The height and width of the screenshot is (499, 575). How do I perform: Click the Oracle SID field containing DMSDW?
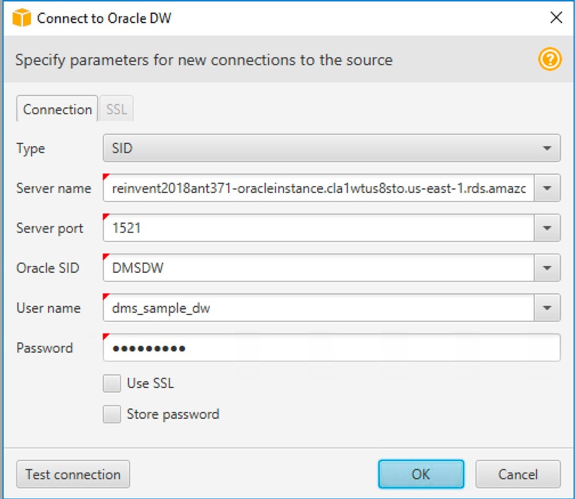click(319, 268)
